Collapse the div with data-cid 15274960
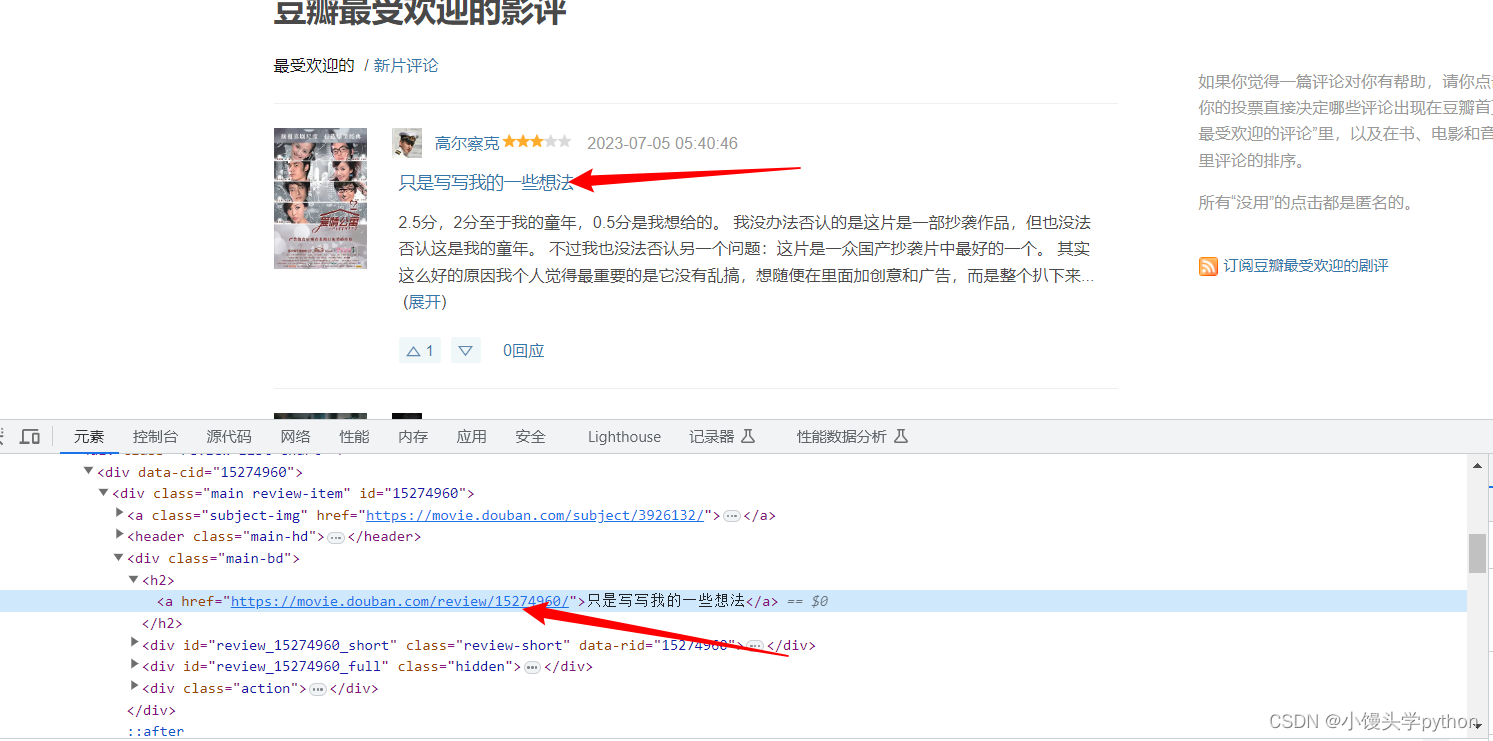The image size is (1493, 741). [88, 471]
